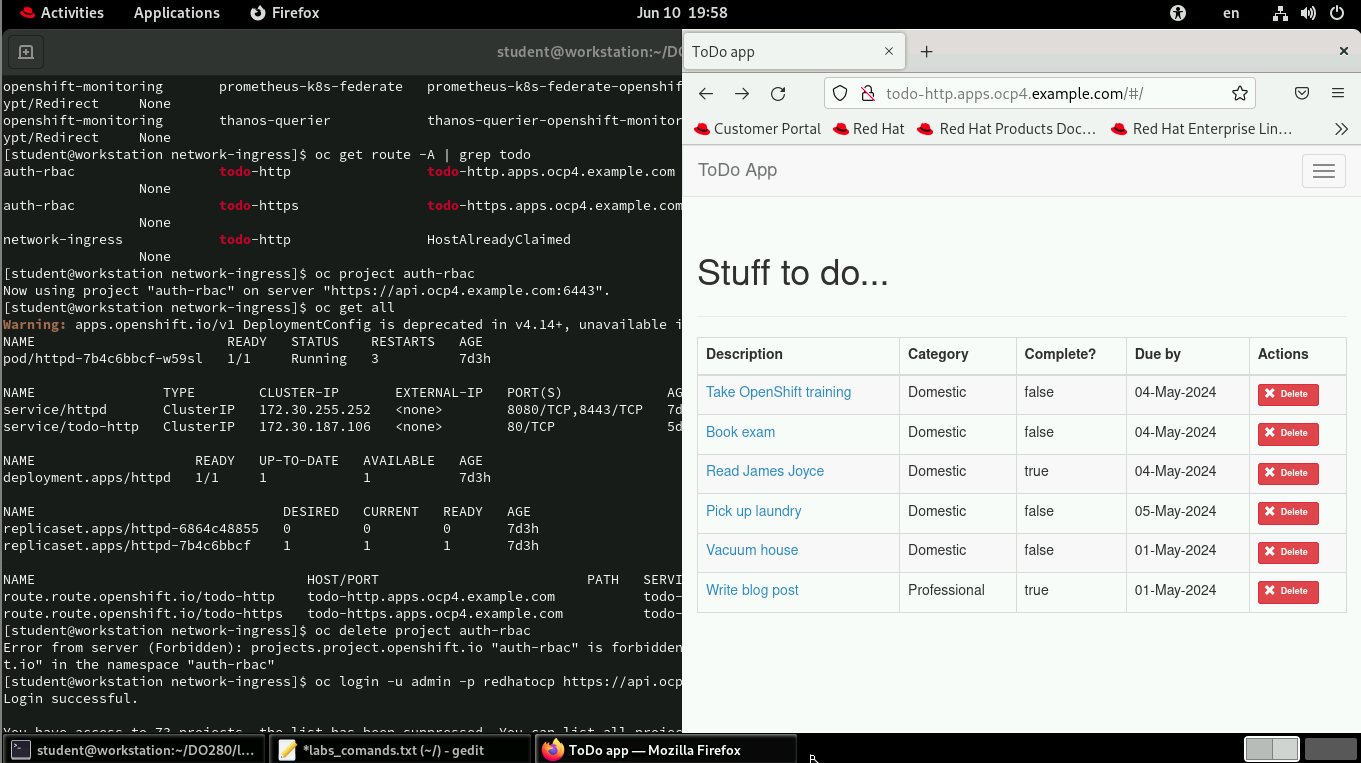Click the browser back navigation arrow
Image resolution: width=1361 pixels, height=763 pixels.
[x=706, y=93]
